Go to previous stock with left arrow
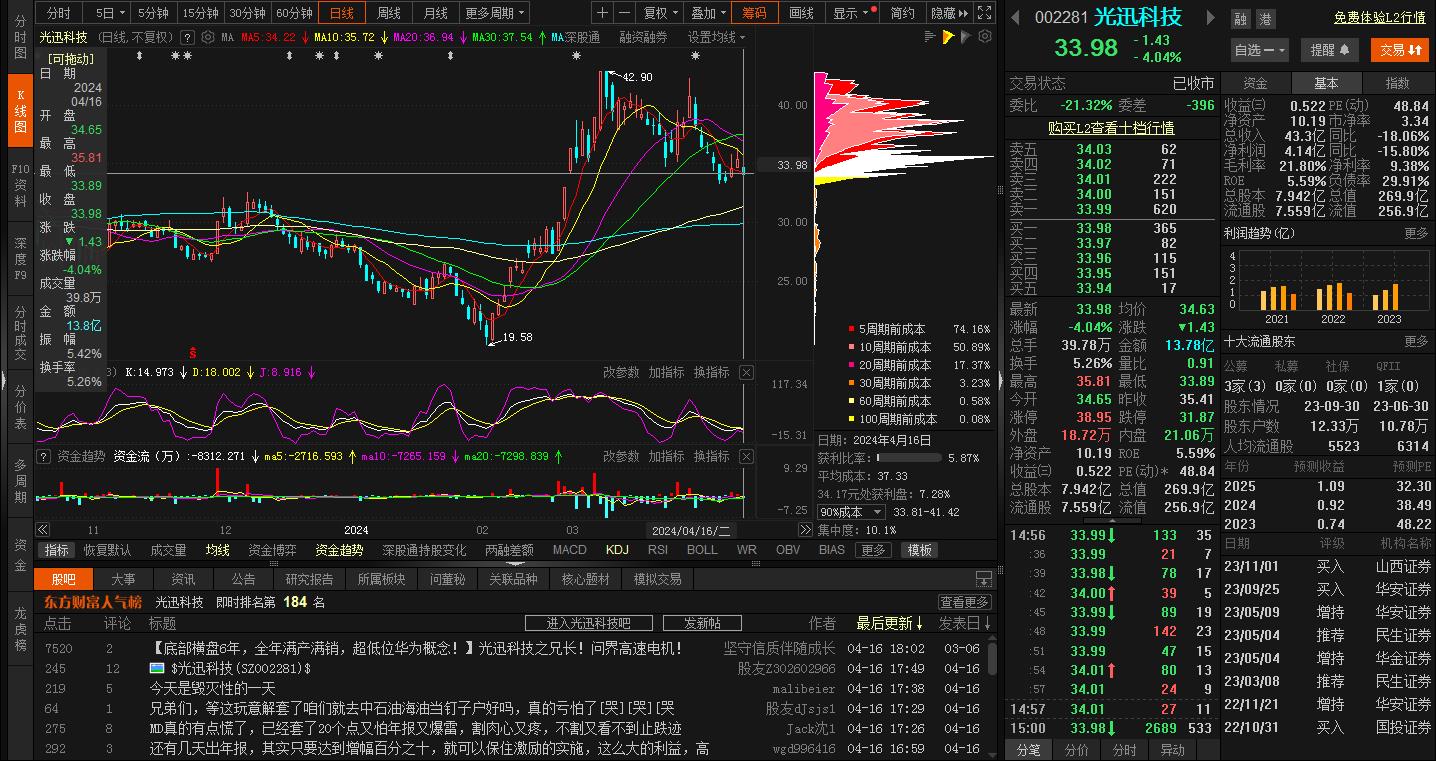This screenshot has height=761, width=1436. 1015,17
